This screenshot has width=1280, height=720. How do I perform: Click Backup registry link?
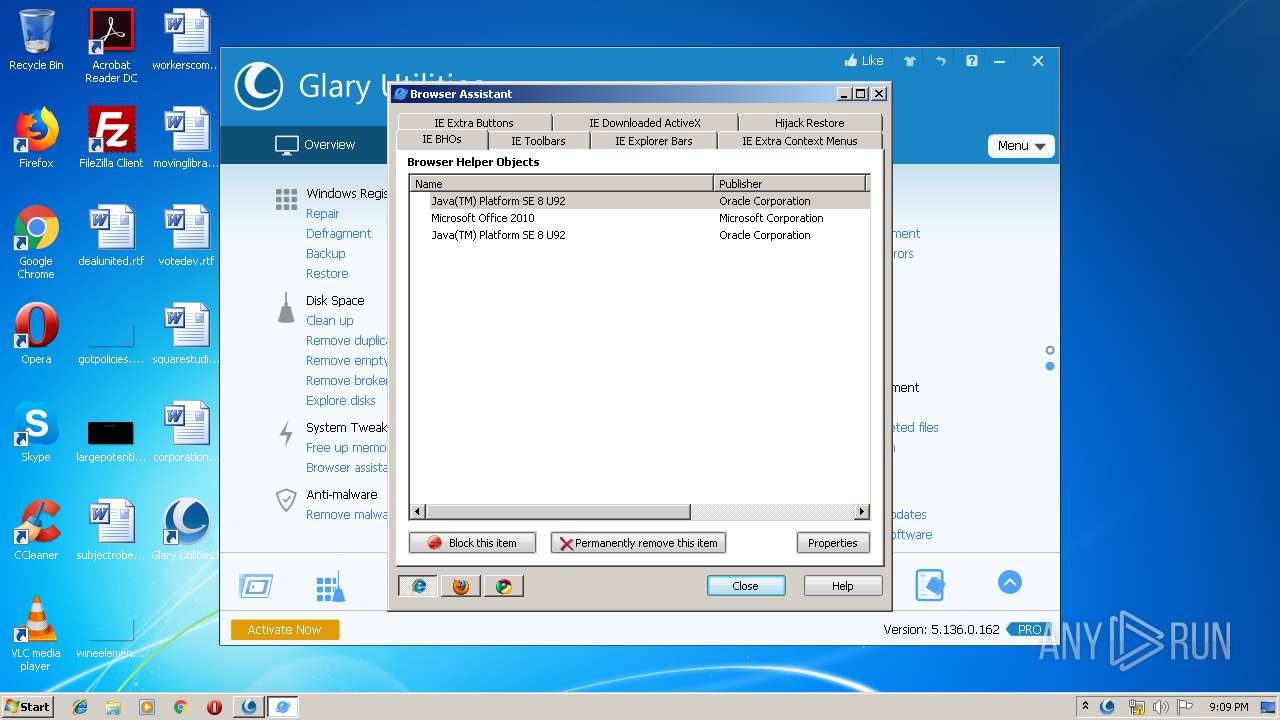(325, 253)
